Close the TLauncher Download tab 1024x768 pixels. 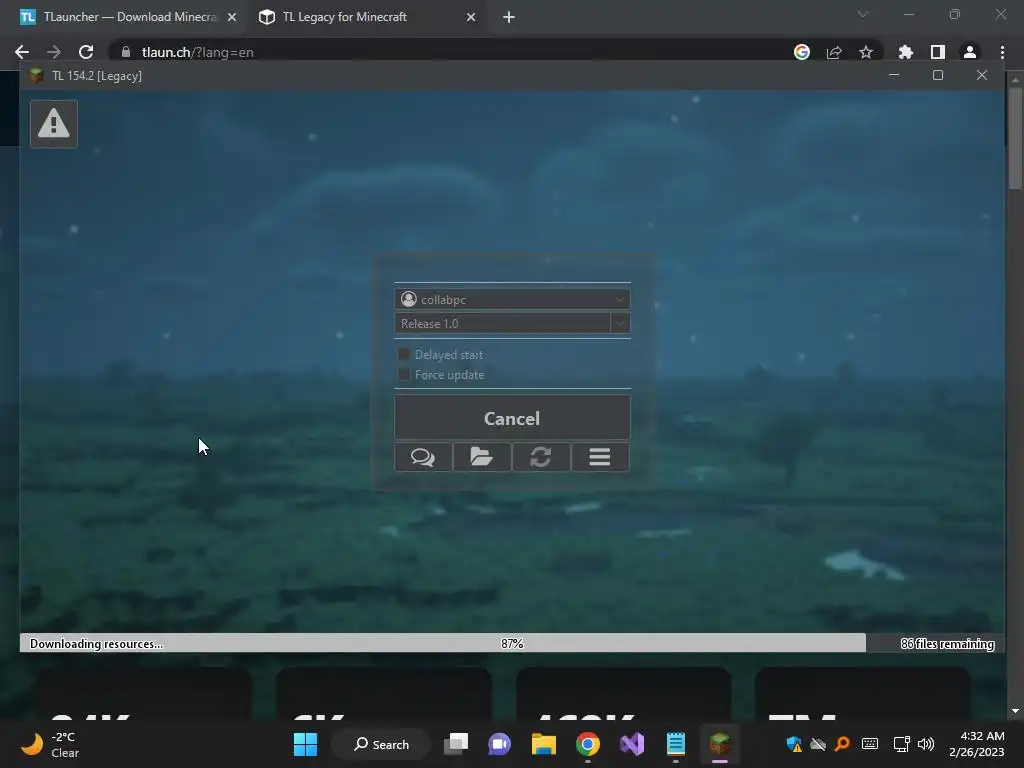click(232, 17)
